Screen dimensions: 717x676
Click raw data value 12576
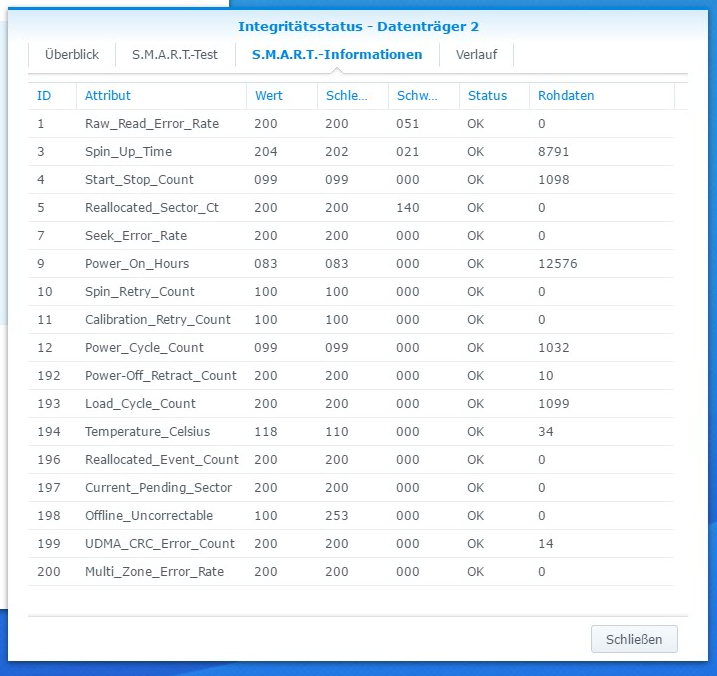pos(557,263)
